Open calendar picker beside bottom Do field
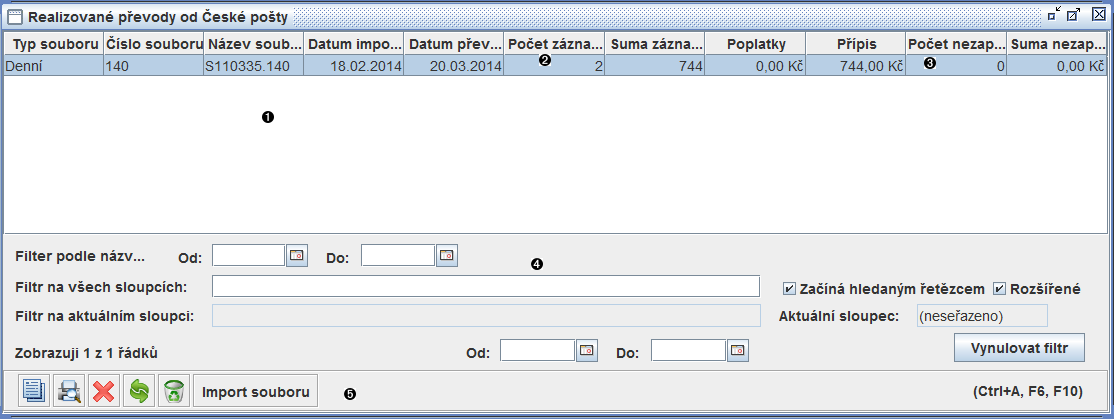Viewport: 1114px width, 419px height. (x=737, y=351)
